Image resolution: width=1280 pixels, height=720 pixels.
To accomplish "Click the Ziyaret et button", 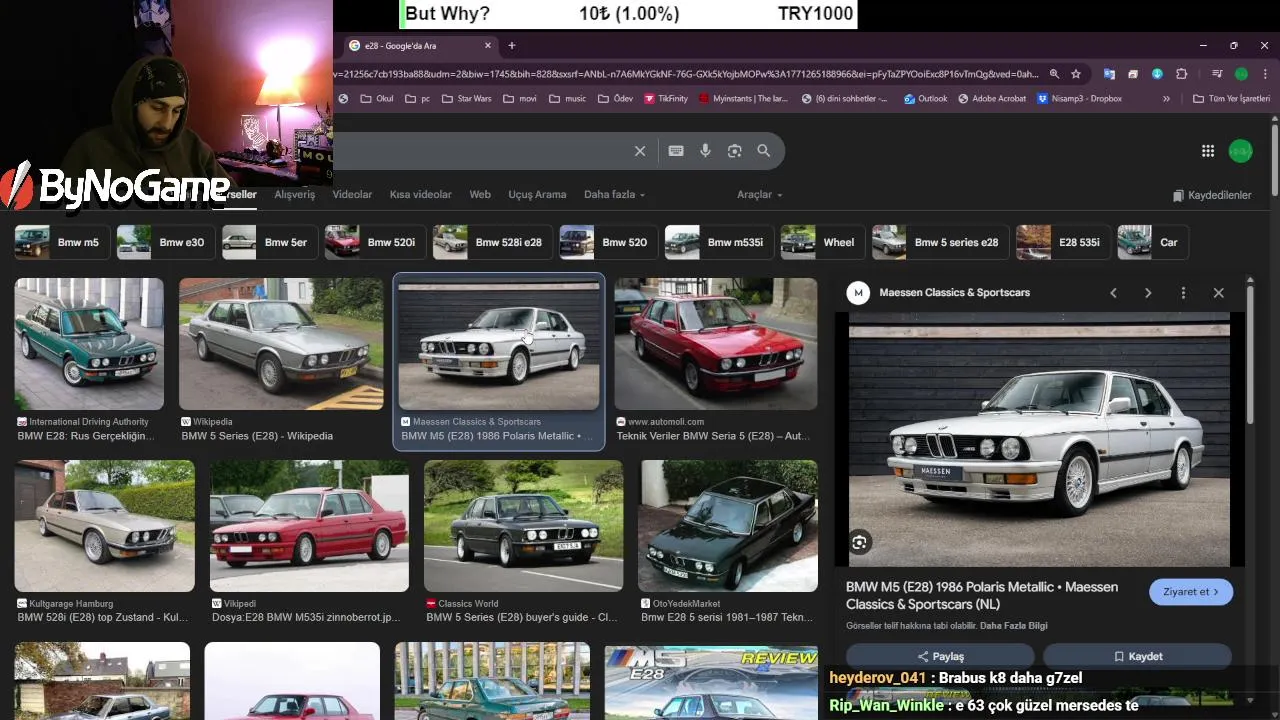I will [1191, 592].
